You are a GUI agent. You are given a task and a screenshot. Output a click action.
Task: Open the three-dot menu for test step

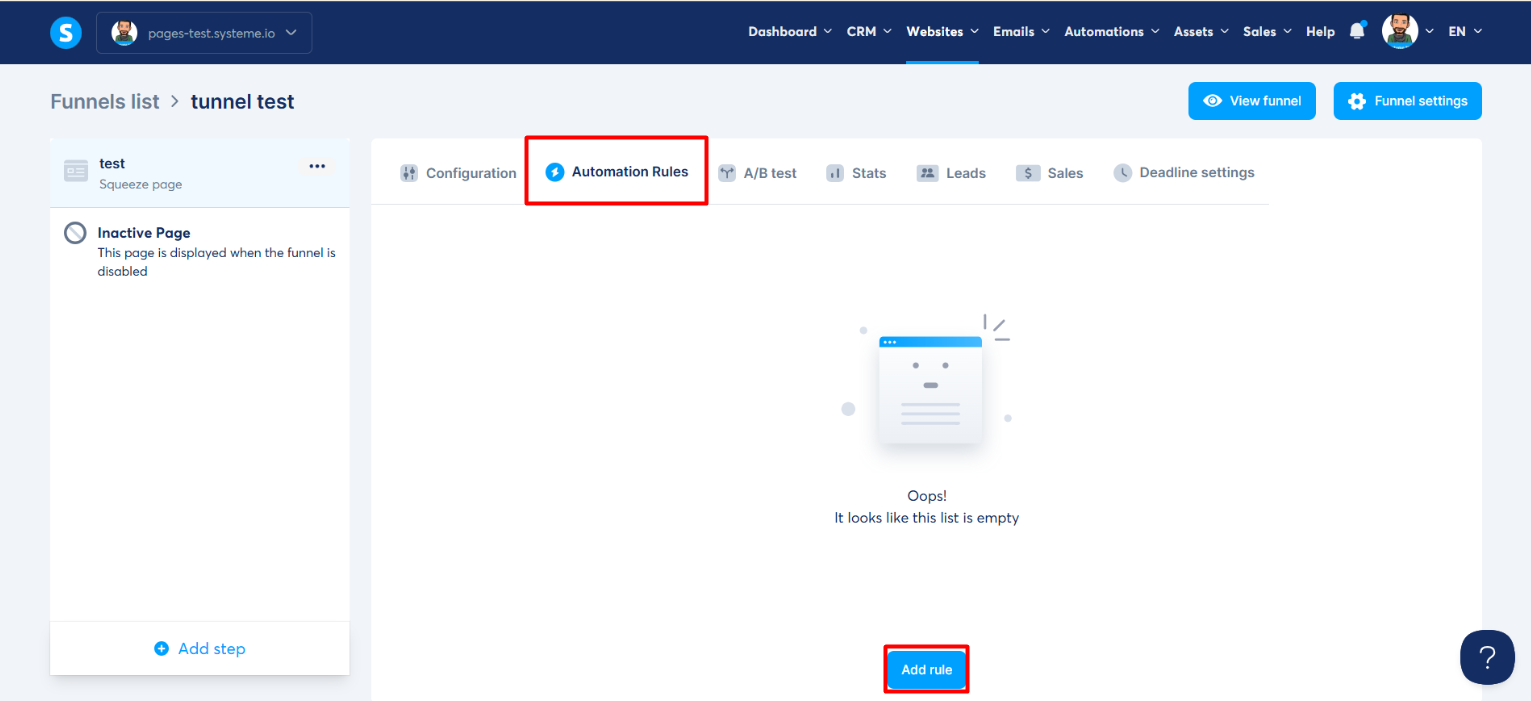point(317,166)
